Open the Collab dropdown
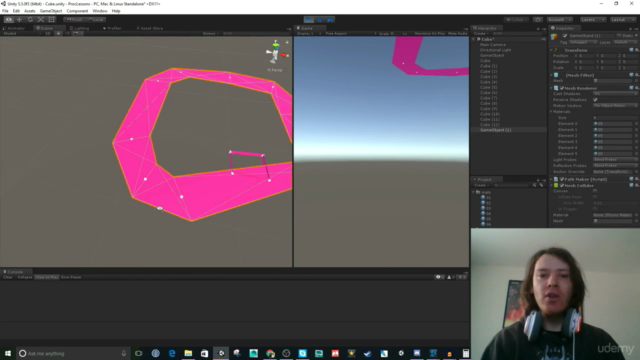The height and width of the screenshot is (360, 640). click(516, 20)
